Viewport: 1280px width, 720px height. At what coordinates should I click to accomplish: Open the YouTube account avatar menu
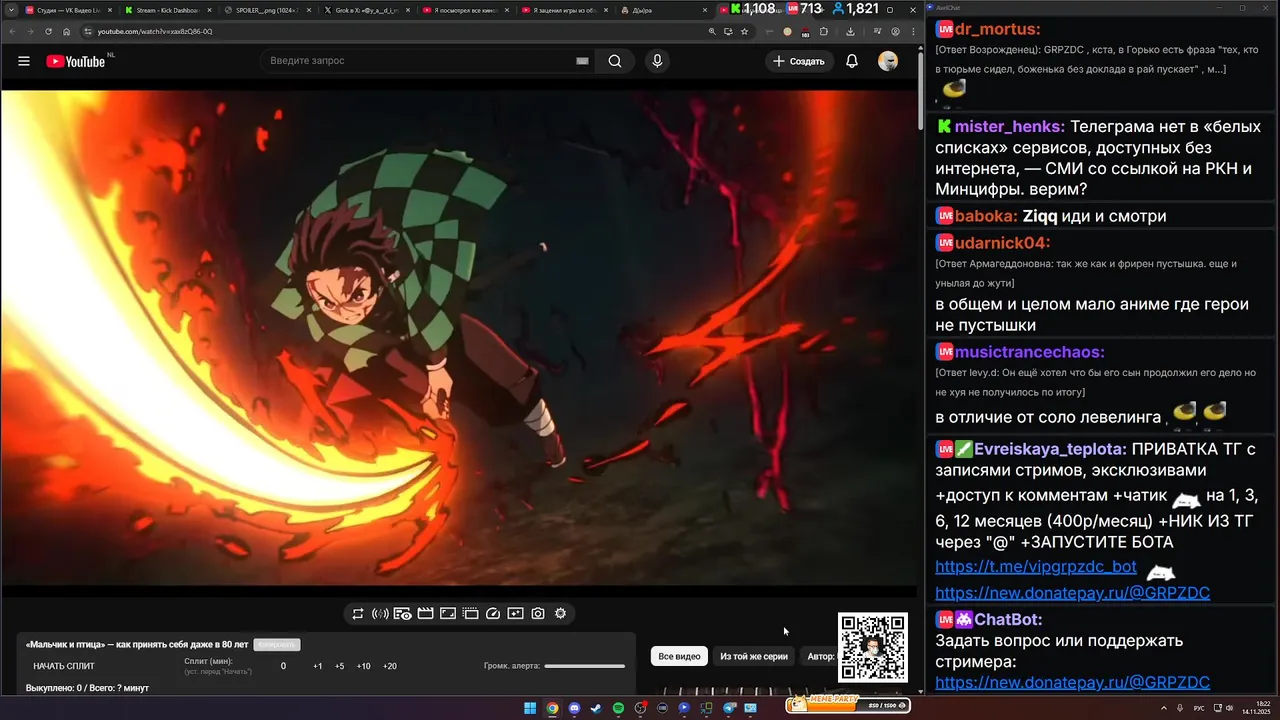click(888, 61)
